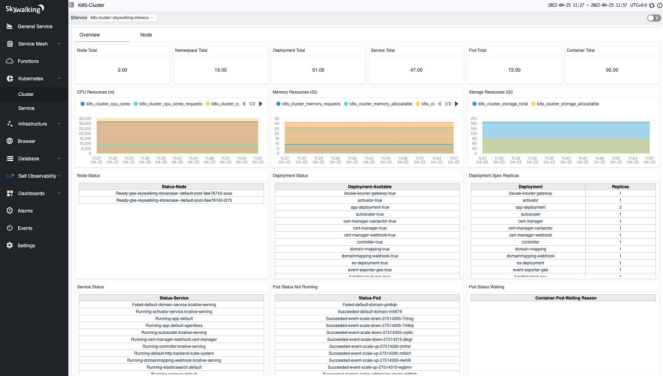Go to next page of CPU legend
The image size is (663, 376).
coord(260,104)
